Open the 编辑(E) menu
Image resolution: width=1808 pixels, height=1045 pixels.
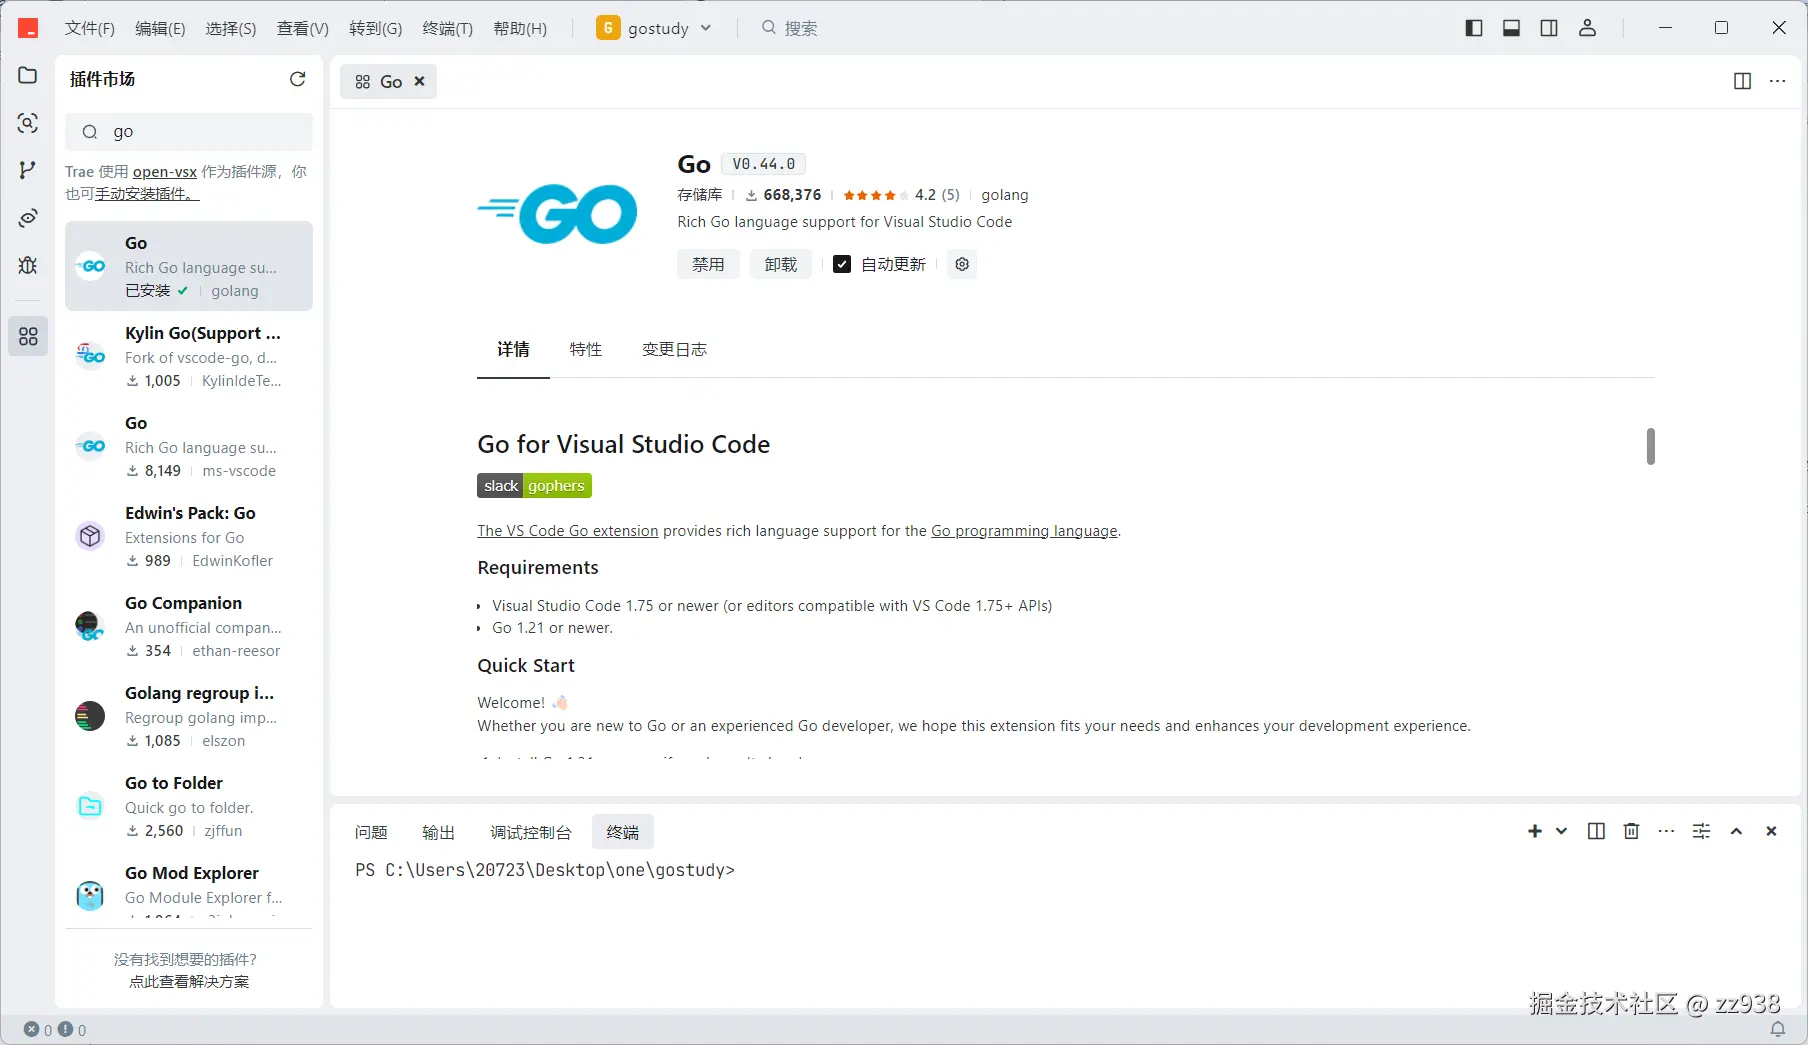pos(160,28)
